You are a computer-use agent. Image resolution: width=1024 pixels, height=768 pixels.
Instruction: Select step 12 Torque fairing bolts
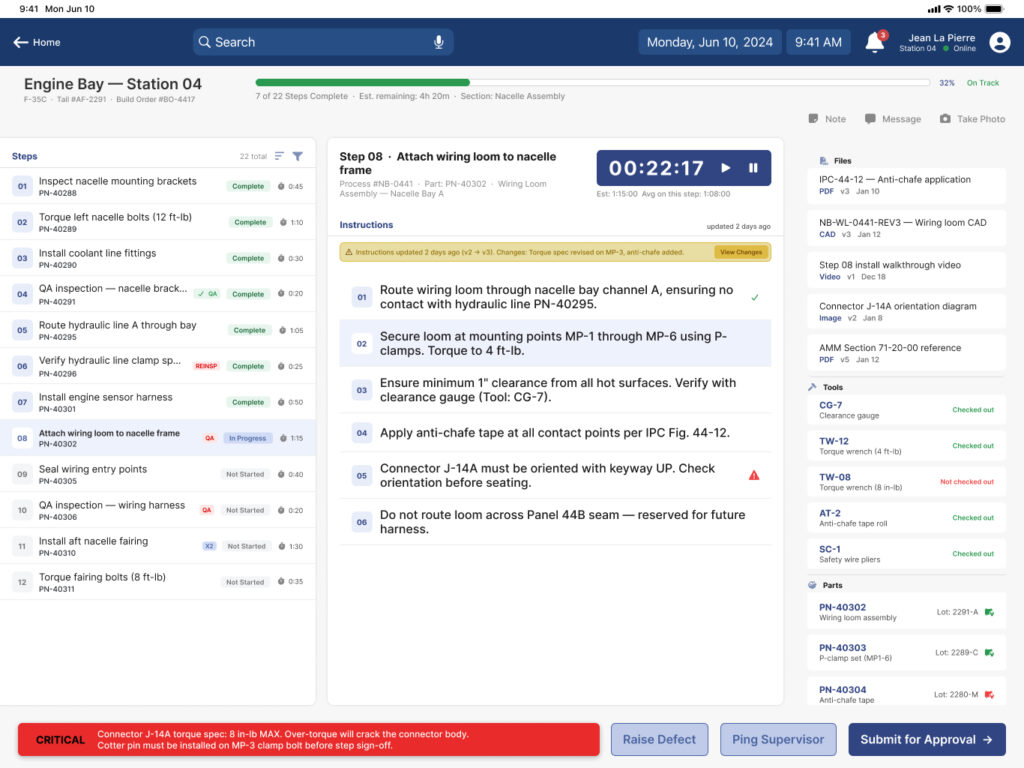(x=157, y=582)
